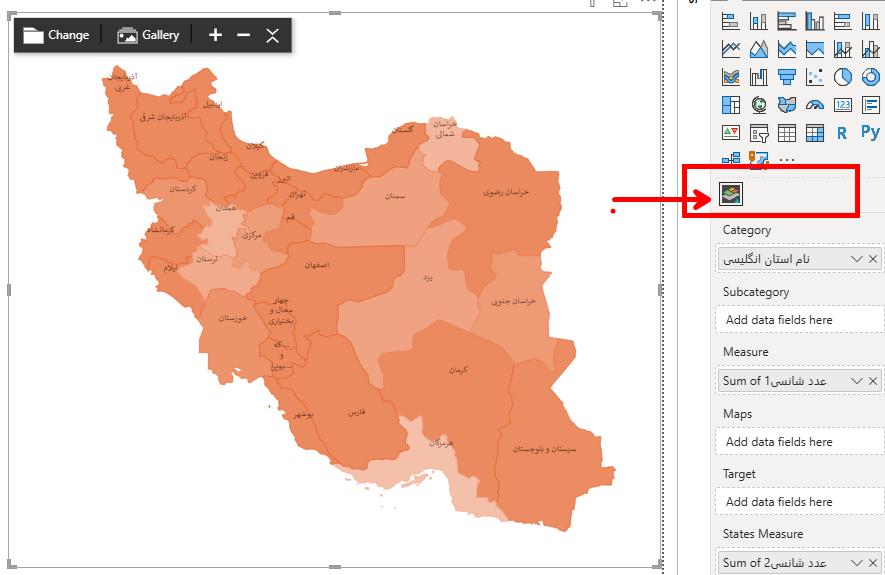The image size is (885, 575).
Task: Select the Stacked column chart visual
Action: tap(759, 21)
